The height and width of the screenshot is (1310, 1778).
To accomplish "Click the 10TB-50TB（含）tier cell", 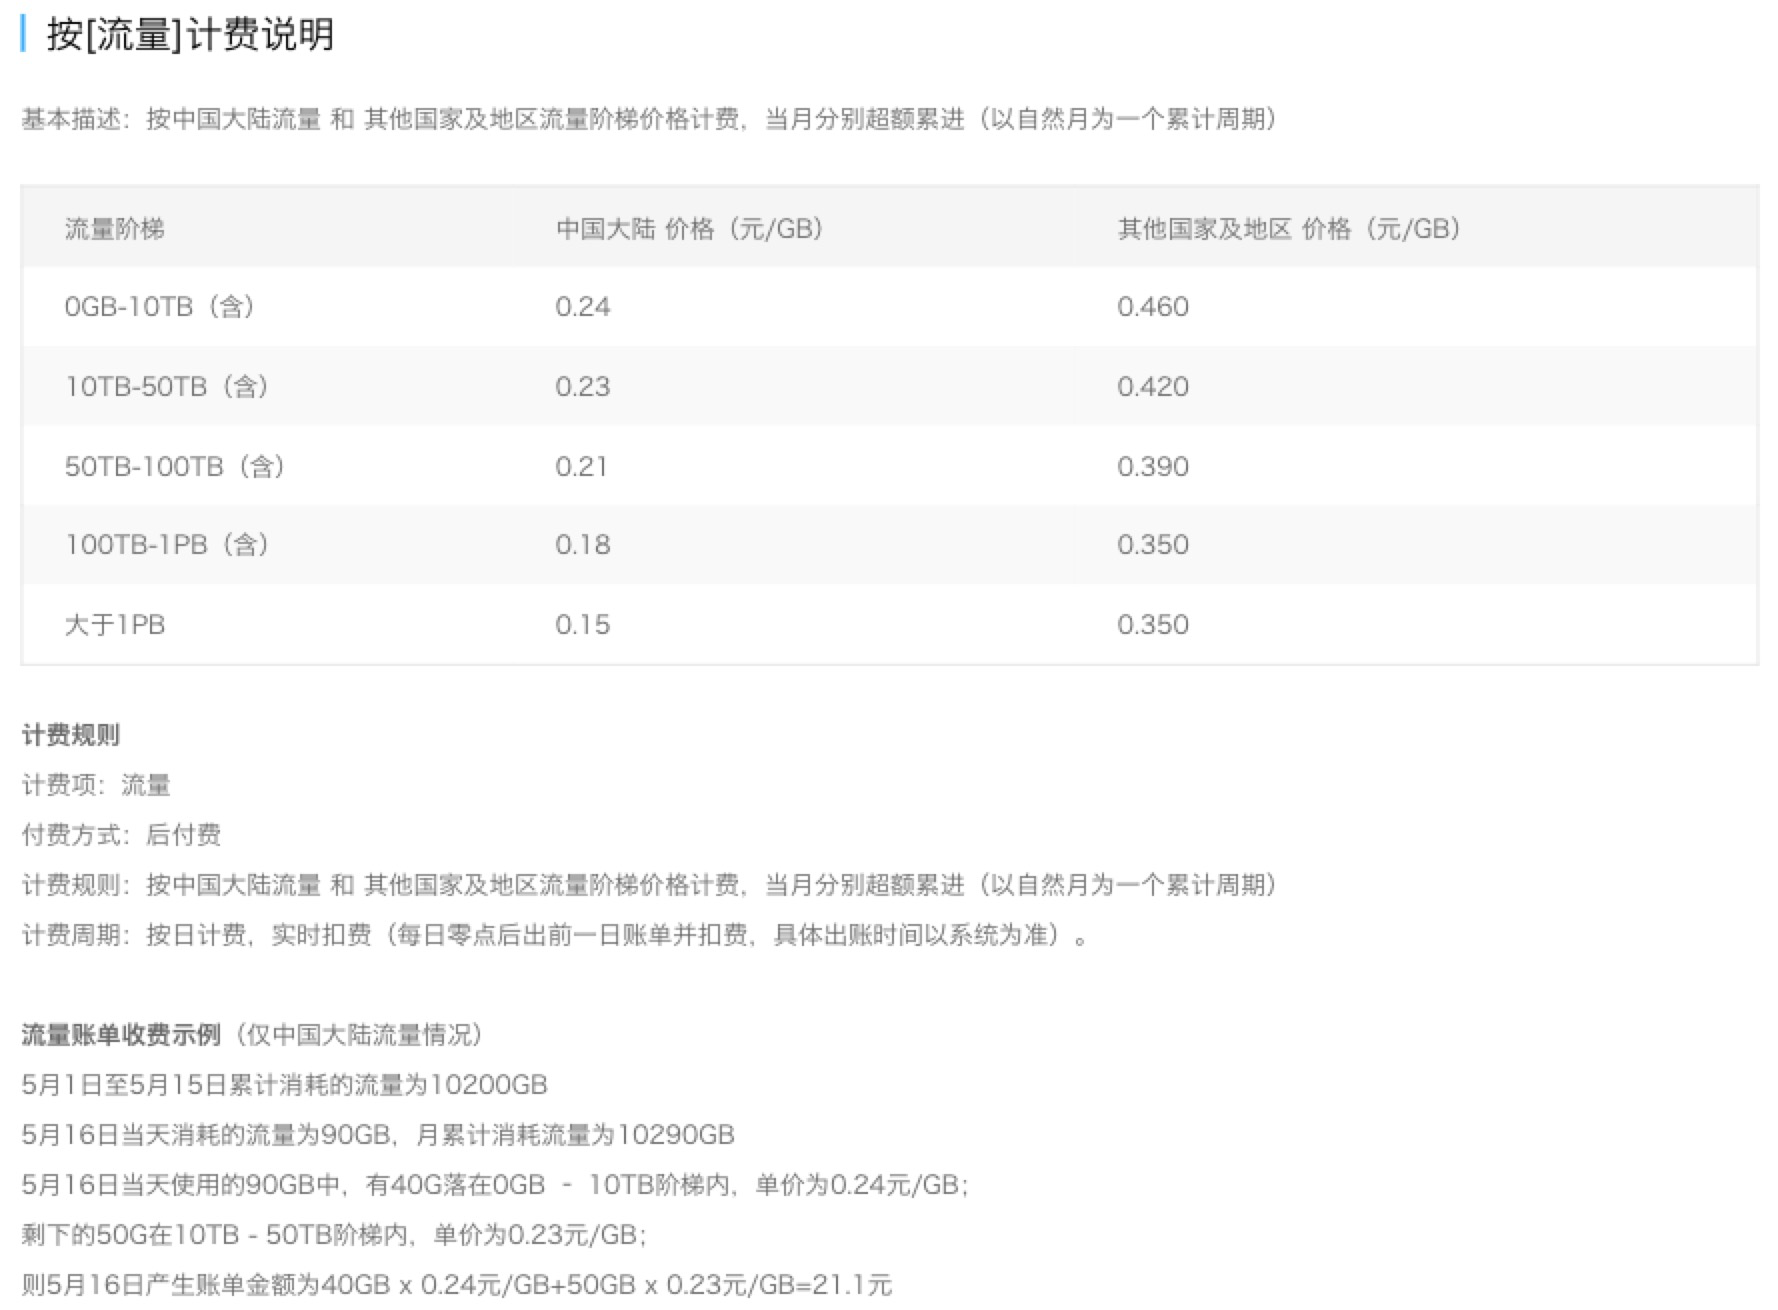I will pos(168,386).
